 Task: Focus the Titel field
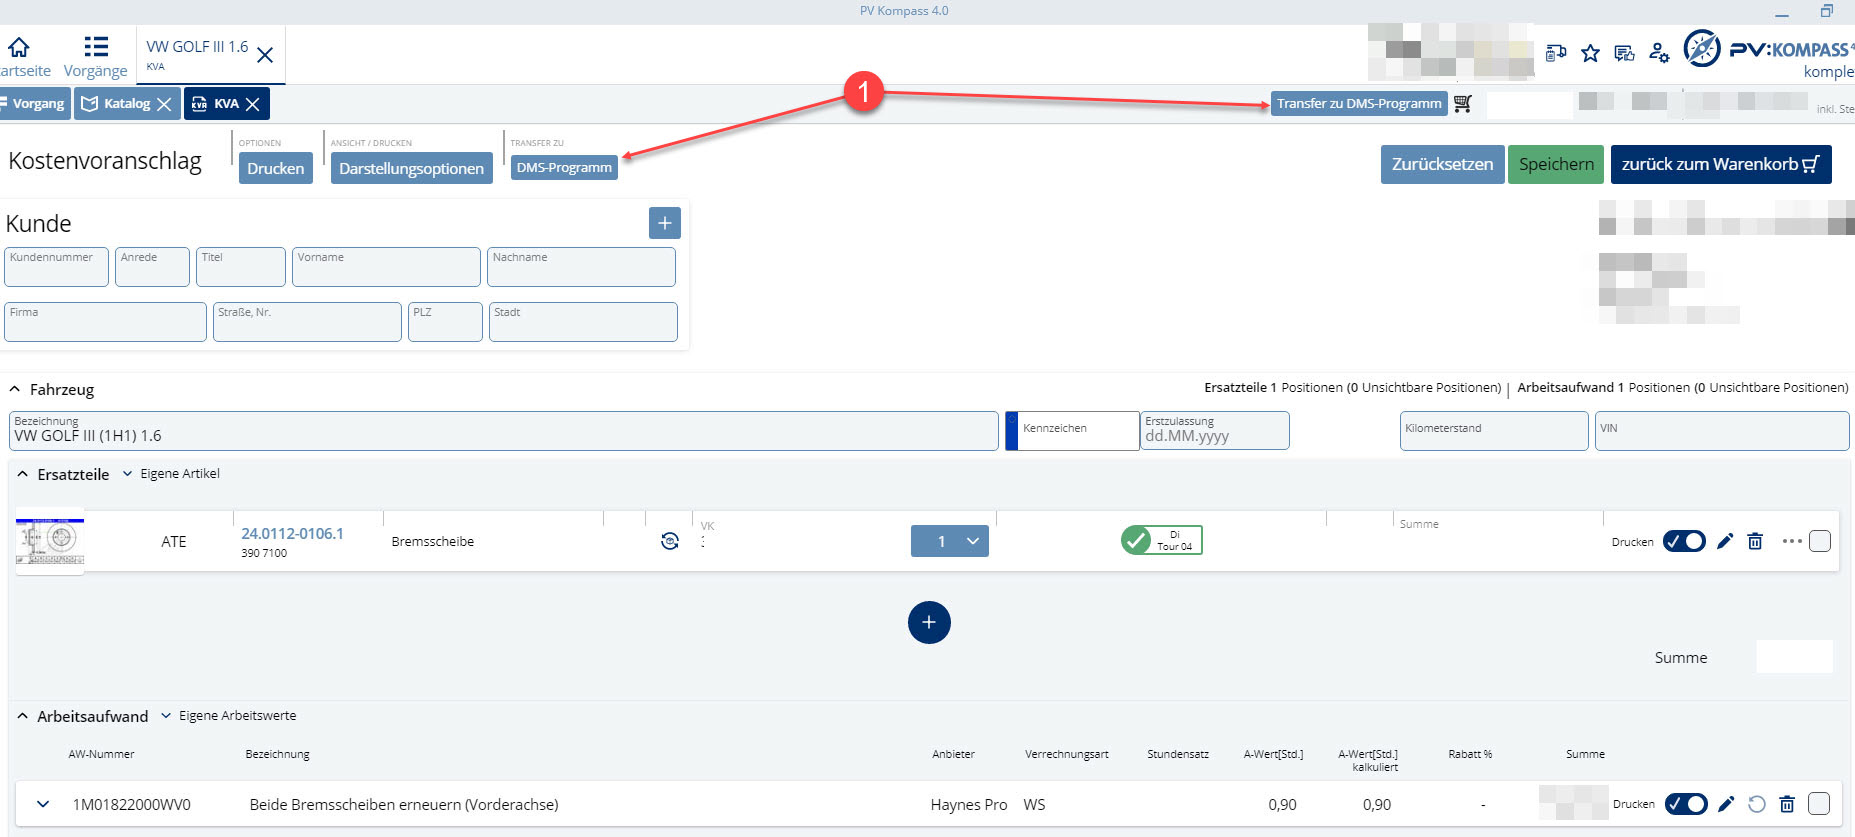241,267
